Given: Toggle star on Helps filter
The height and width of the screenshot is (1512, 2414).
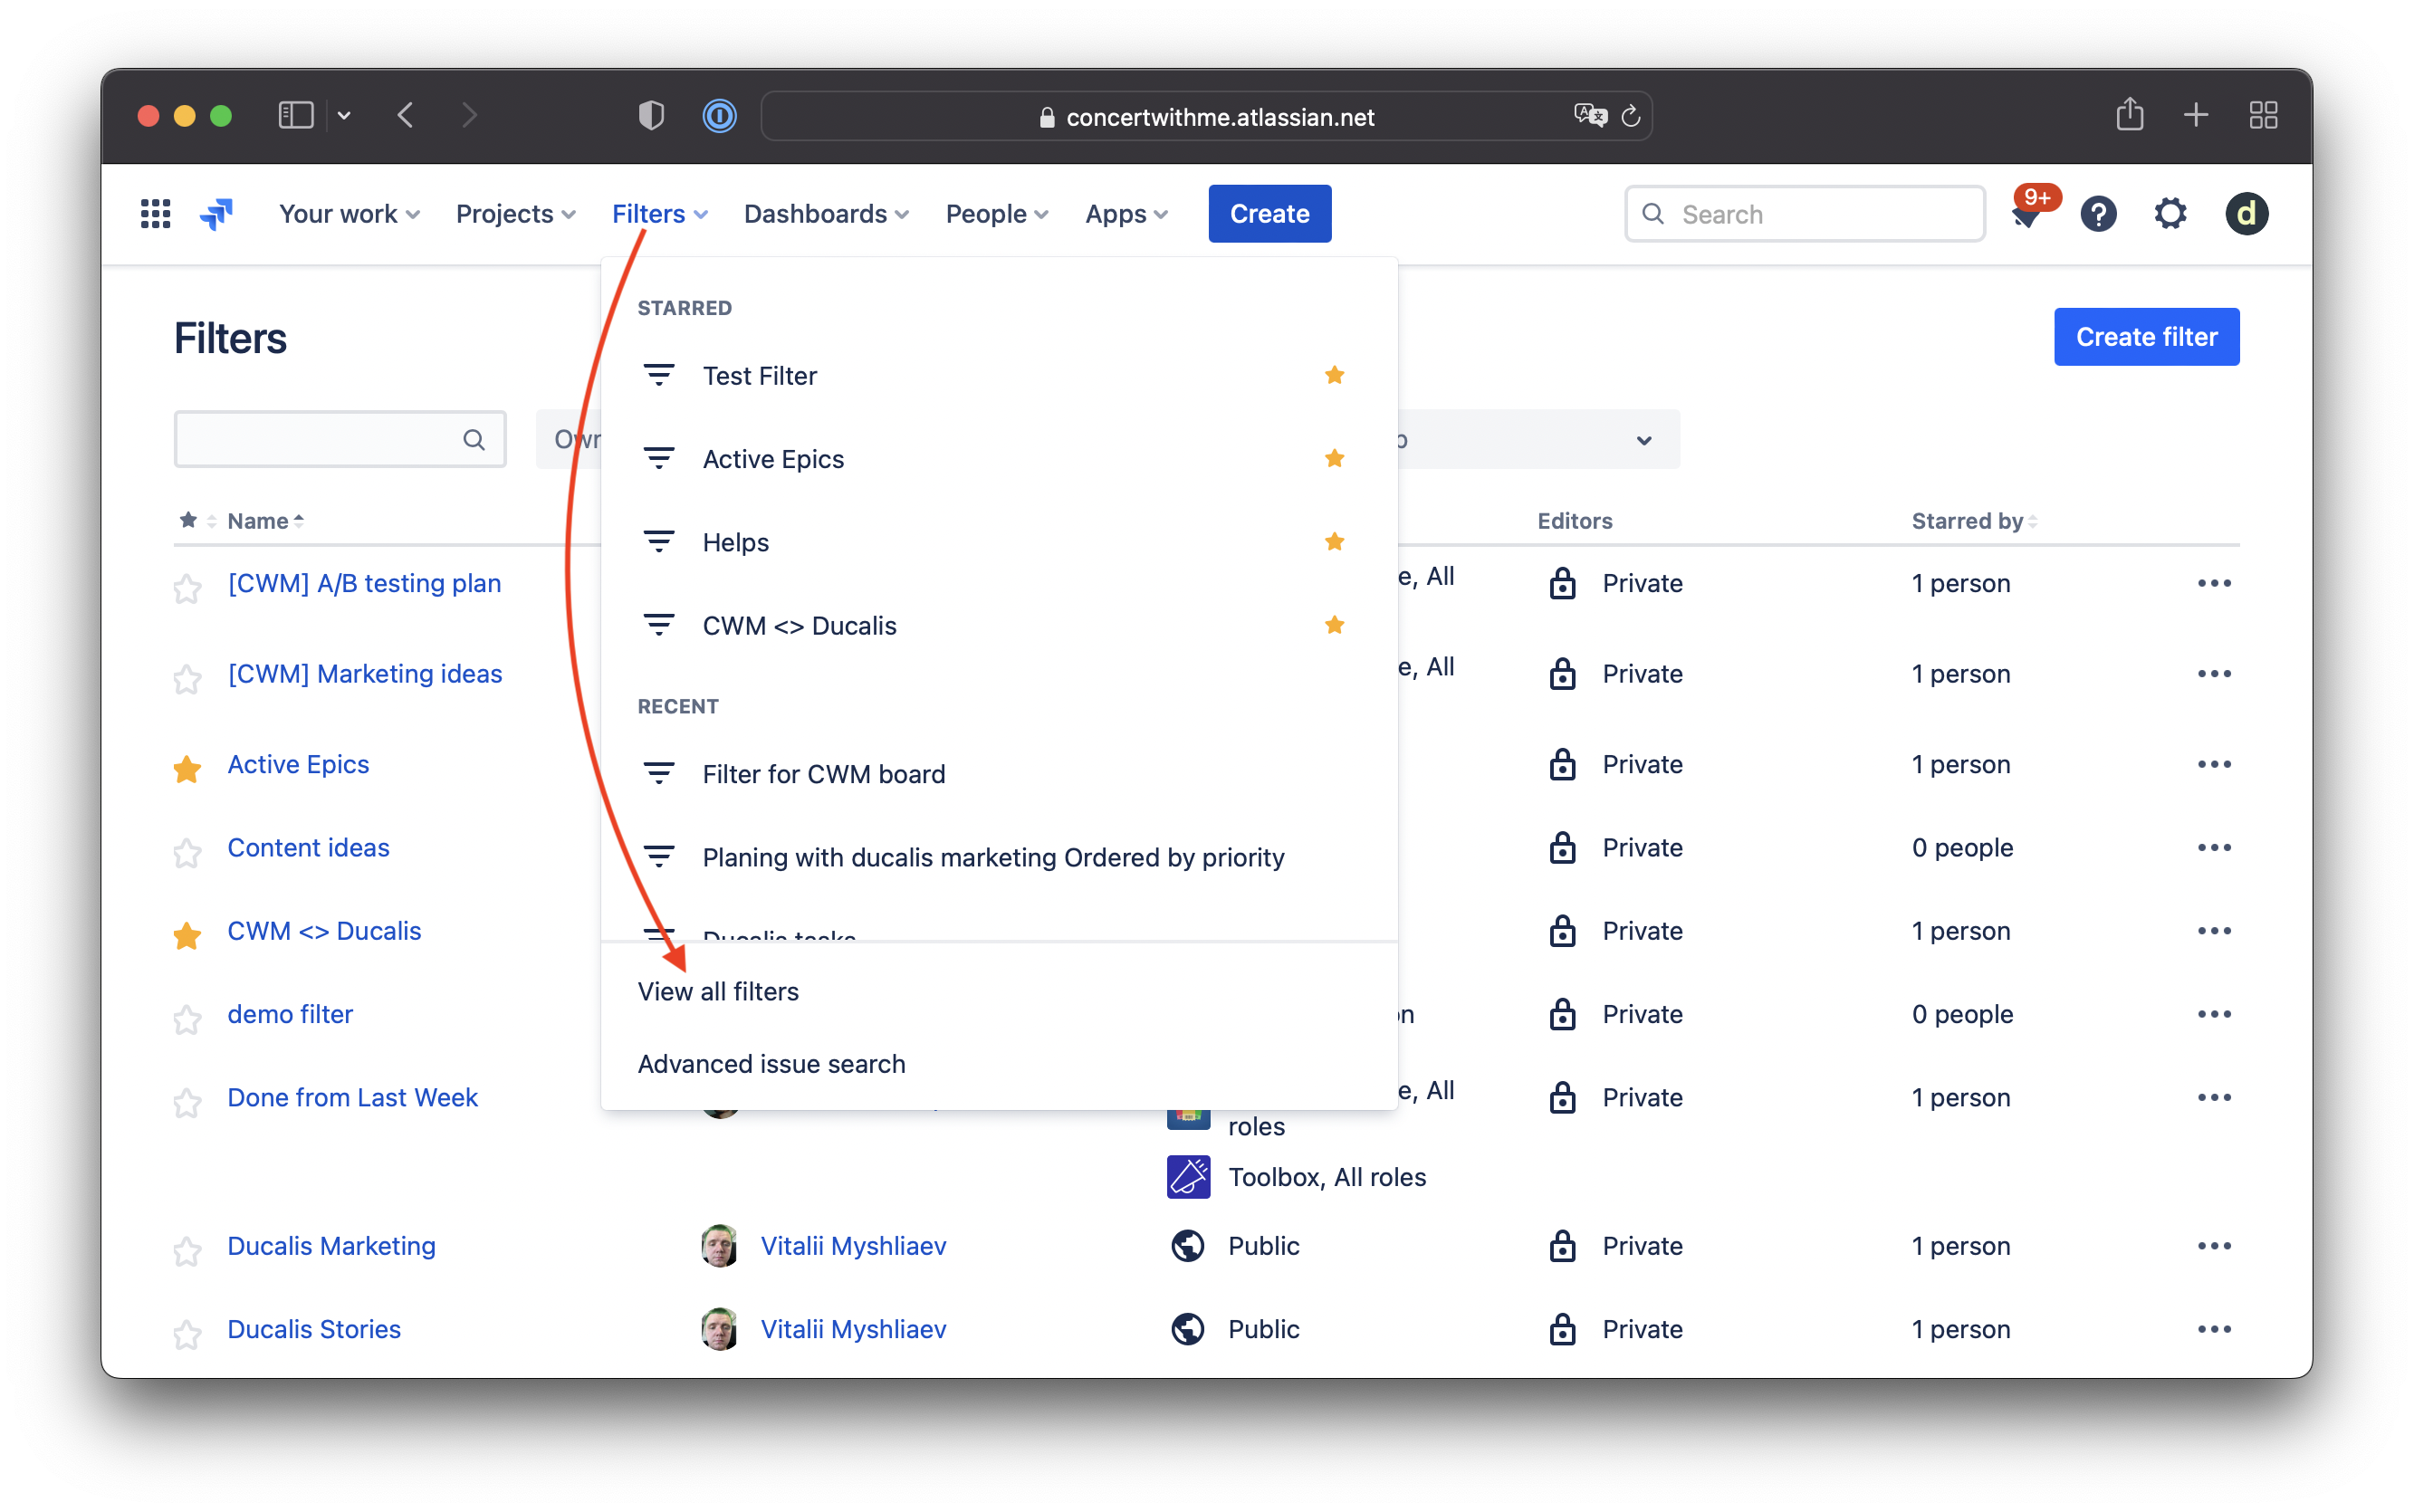Looking at the screenshot, I should [x=1336, y=541].
